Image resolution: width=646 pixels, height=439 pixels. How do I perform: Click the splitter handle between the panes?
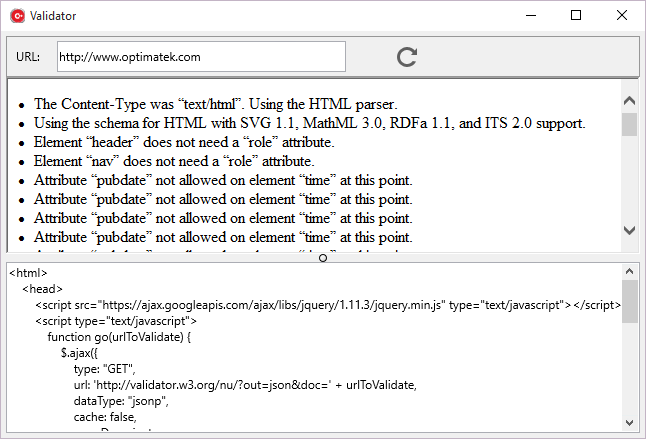point(323,258)
